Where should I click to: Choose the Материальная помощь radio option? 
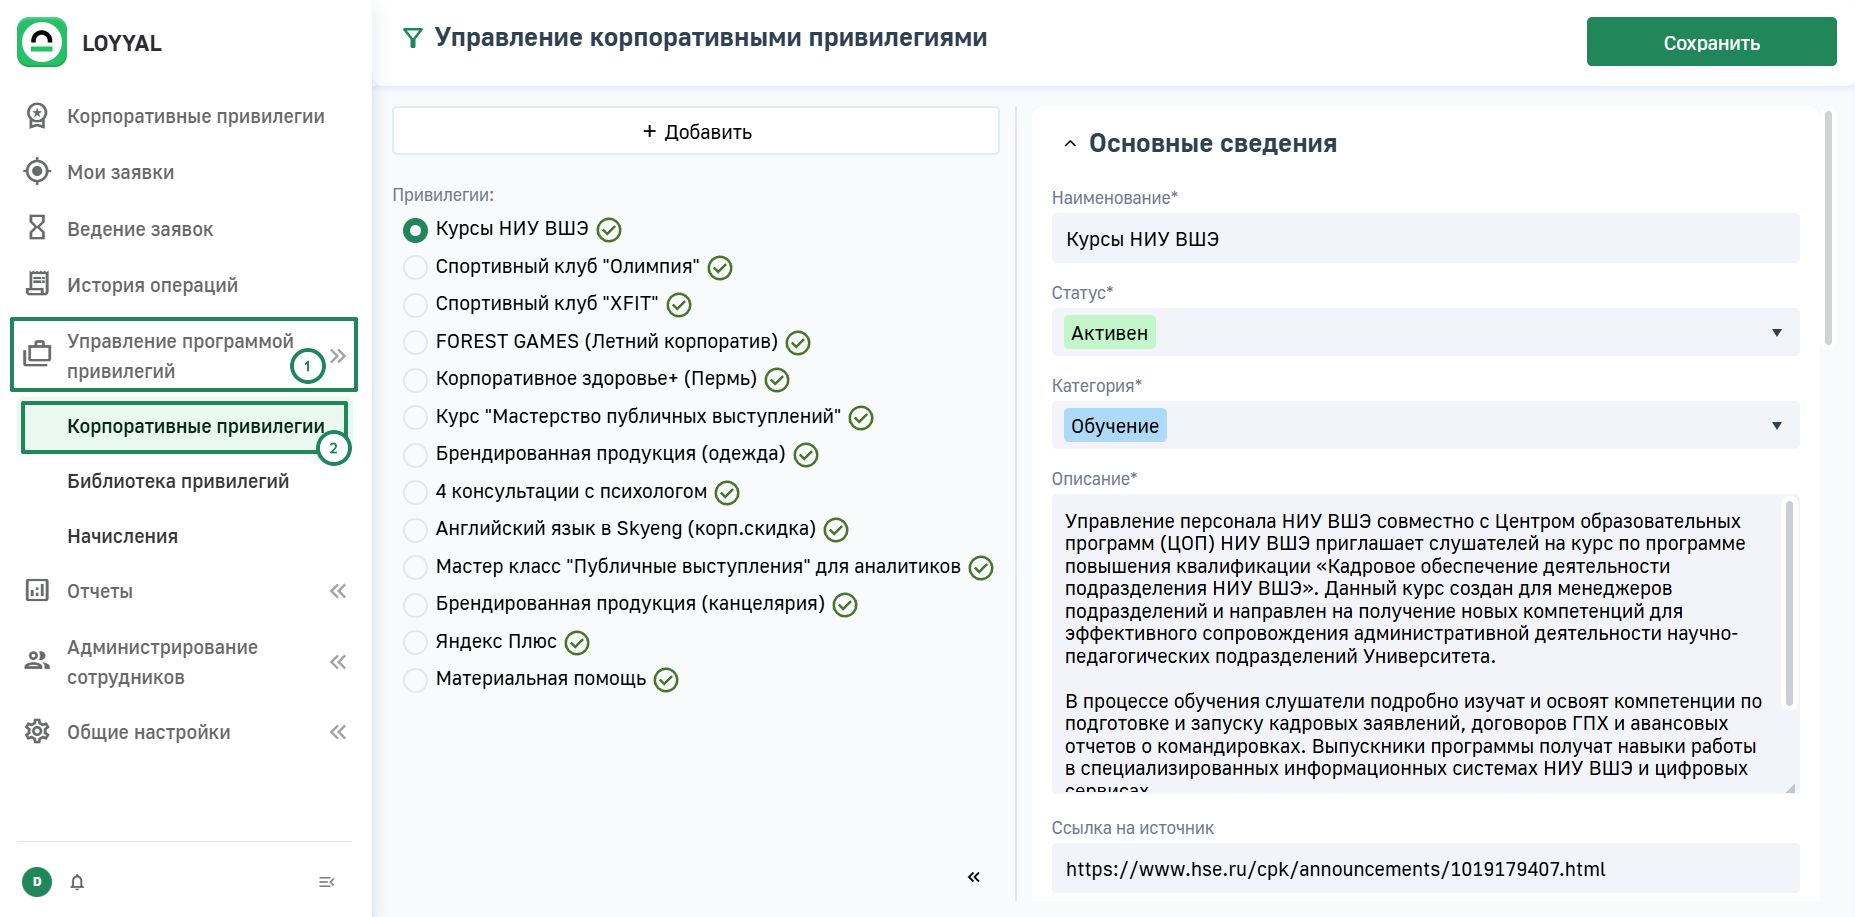pyautogui.click(x=415, y=680)
